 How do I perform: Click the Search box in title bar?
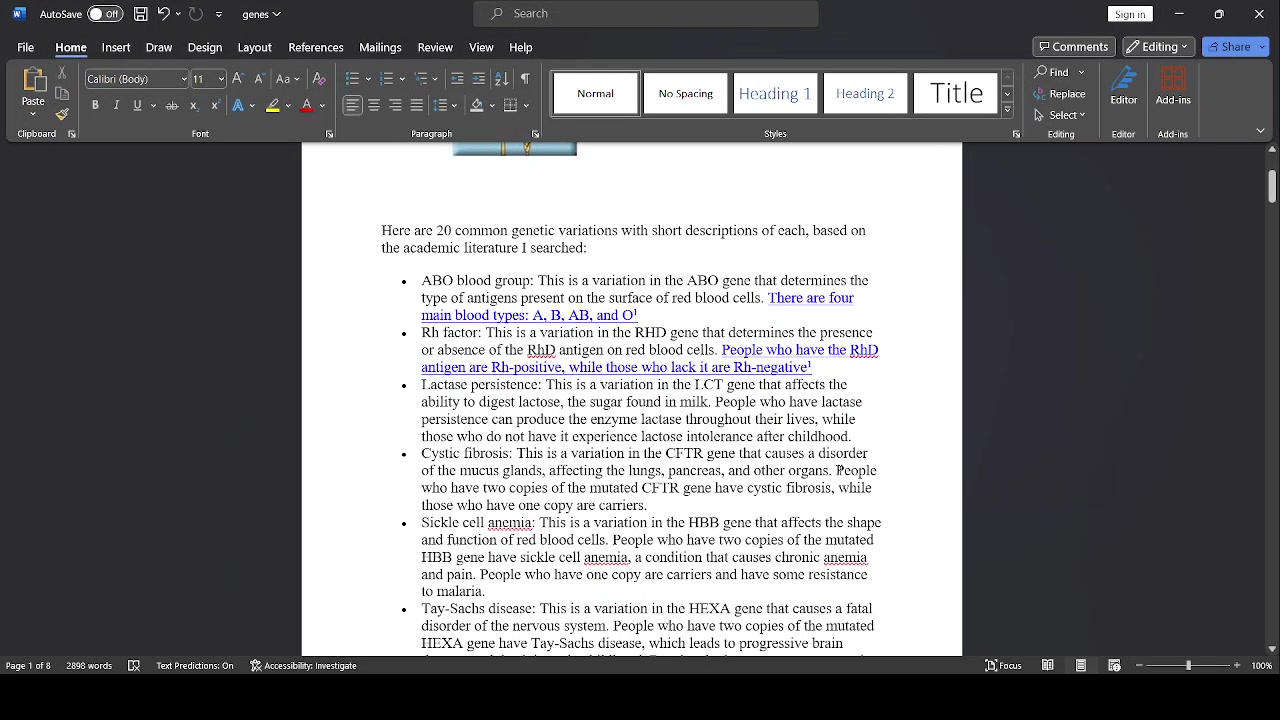[646, 14]
